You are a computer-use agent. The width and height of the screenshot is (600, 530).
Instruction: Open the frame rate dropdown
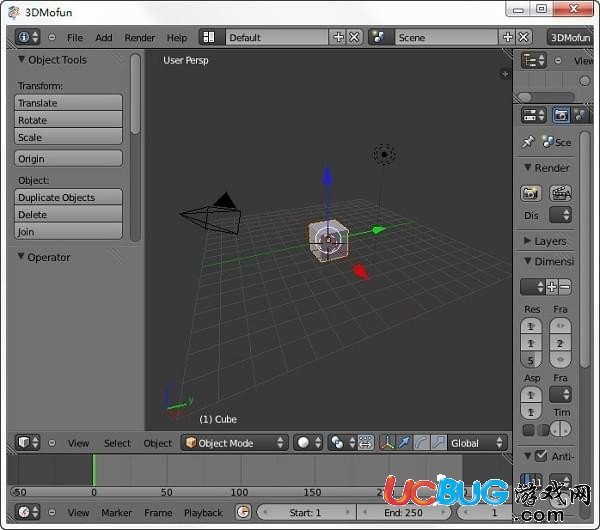pos(561,394)
